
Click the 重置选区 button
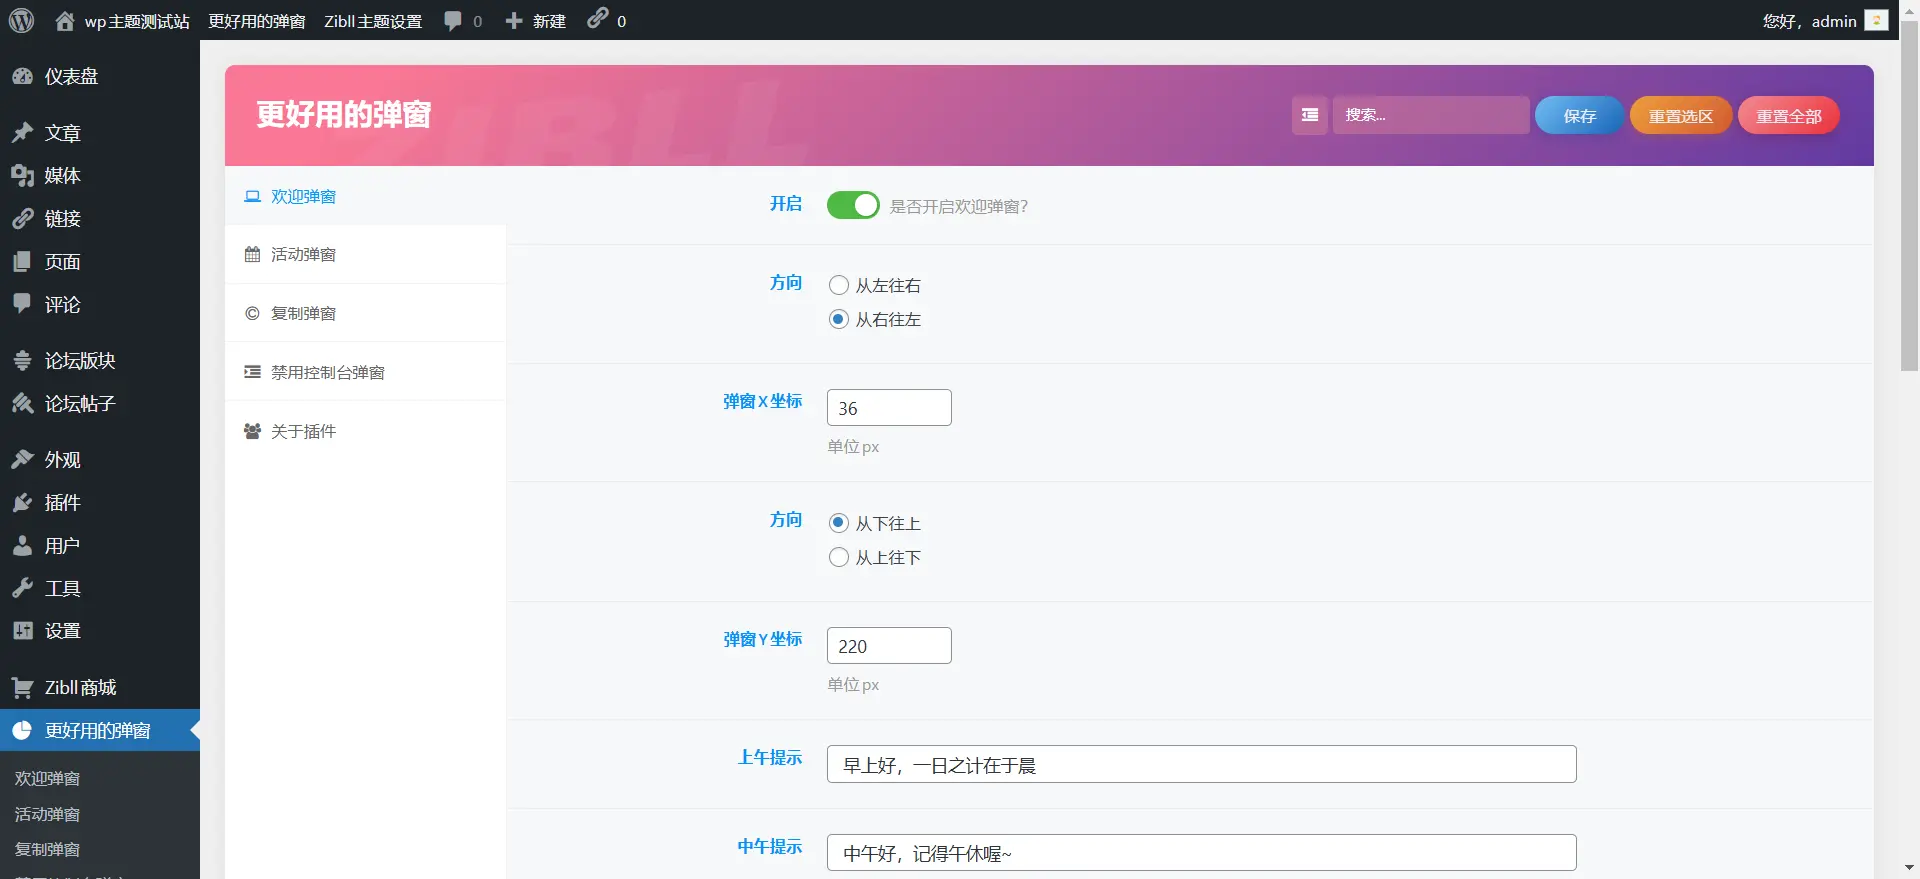click(1681, 115)
